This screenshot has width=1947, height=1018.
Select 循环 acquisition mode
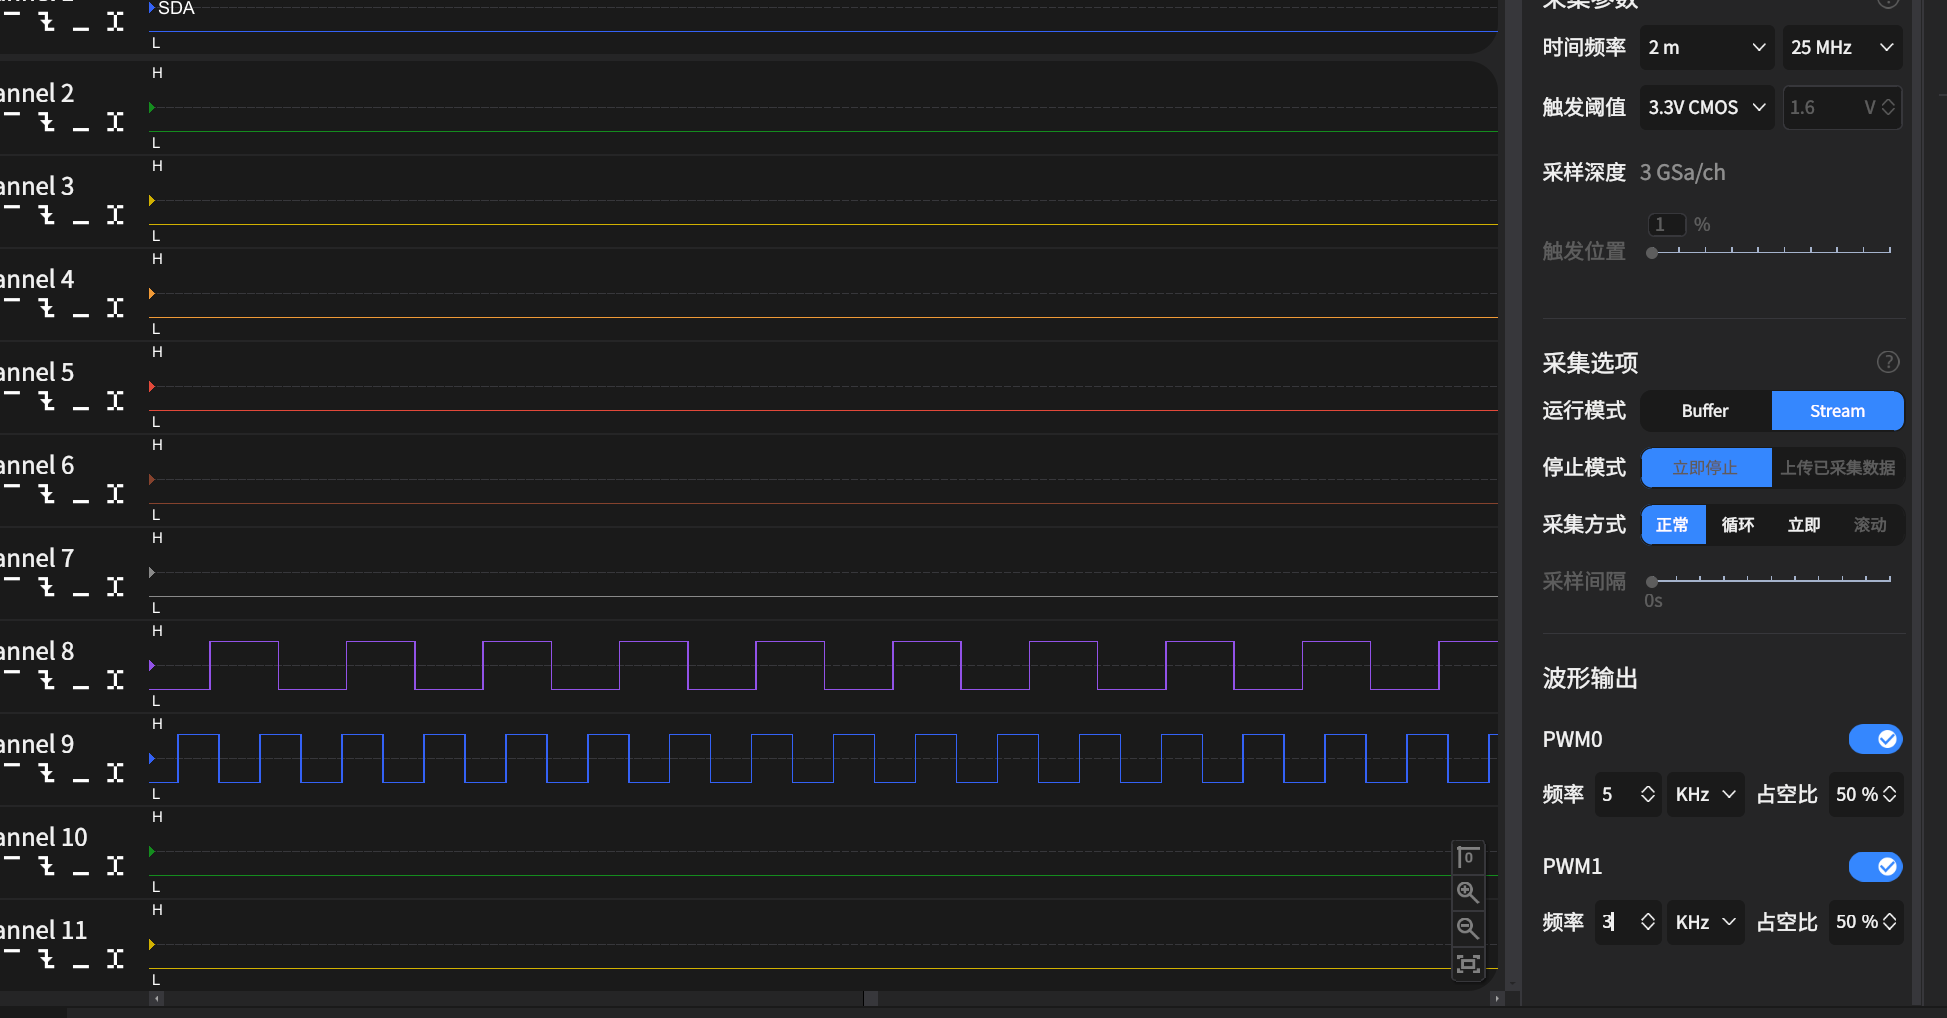1737,524
